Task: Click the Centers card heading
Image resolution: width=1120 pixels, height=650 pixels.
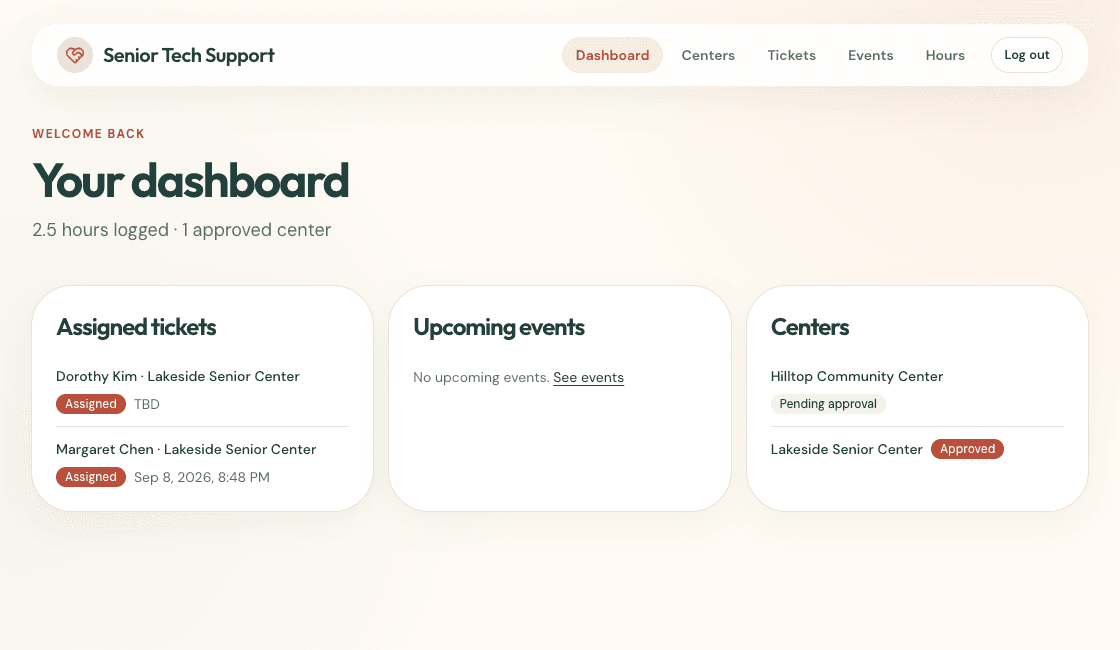Action: 810,327
